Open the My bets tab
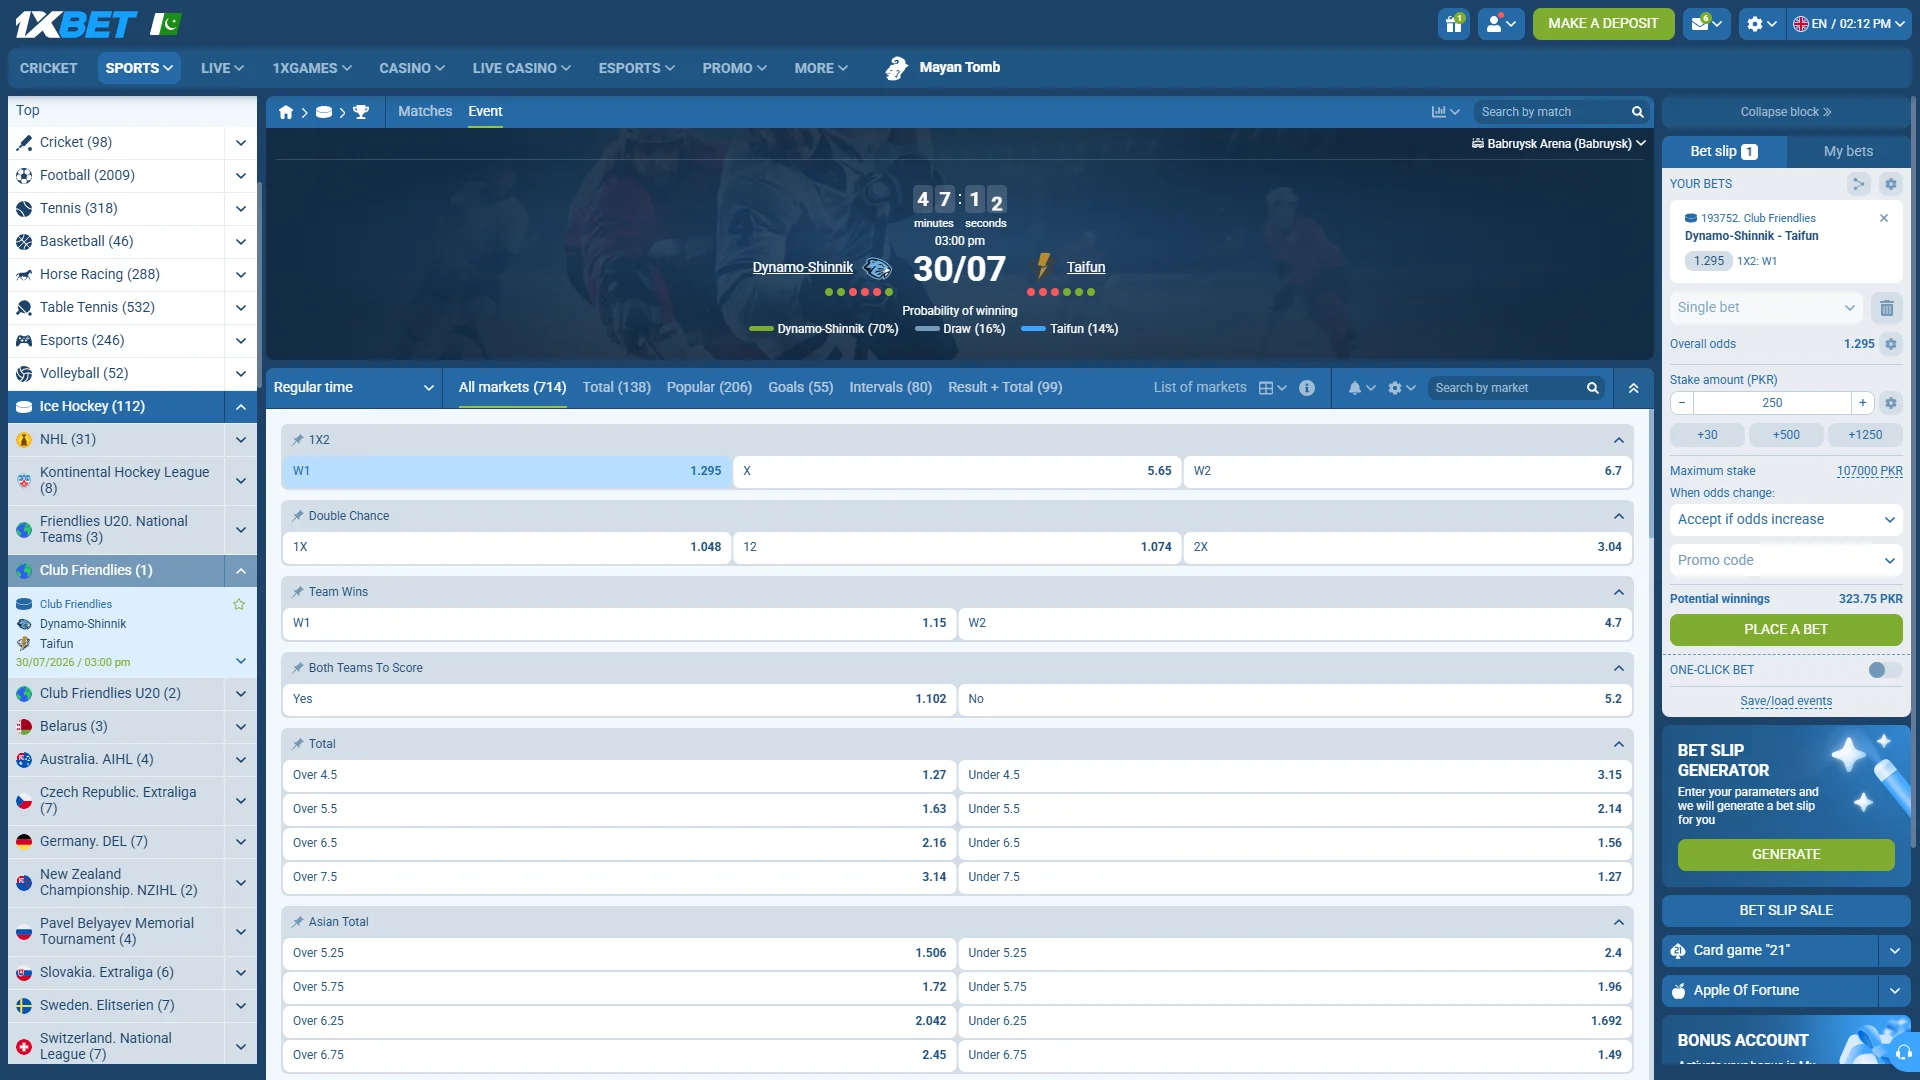Image resolution: width=1920 pixels, height=1080 pixels. point(1848,152)
